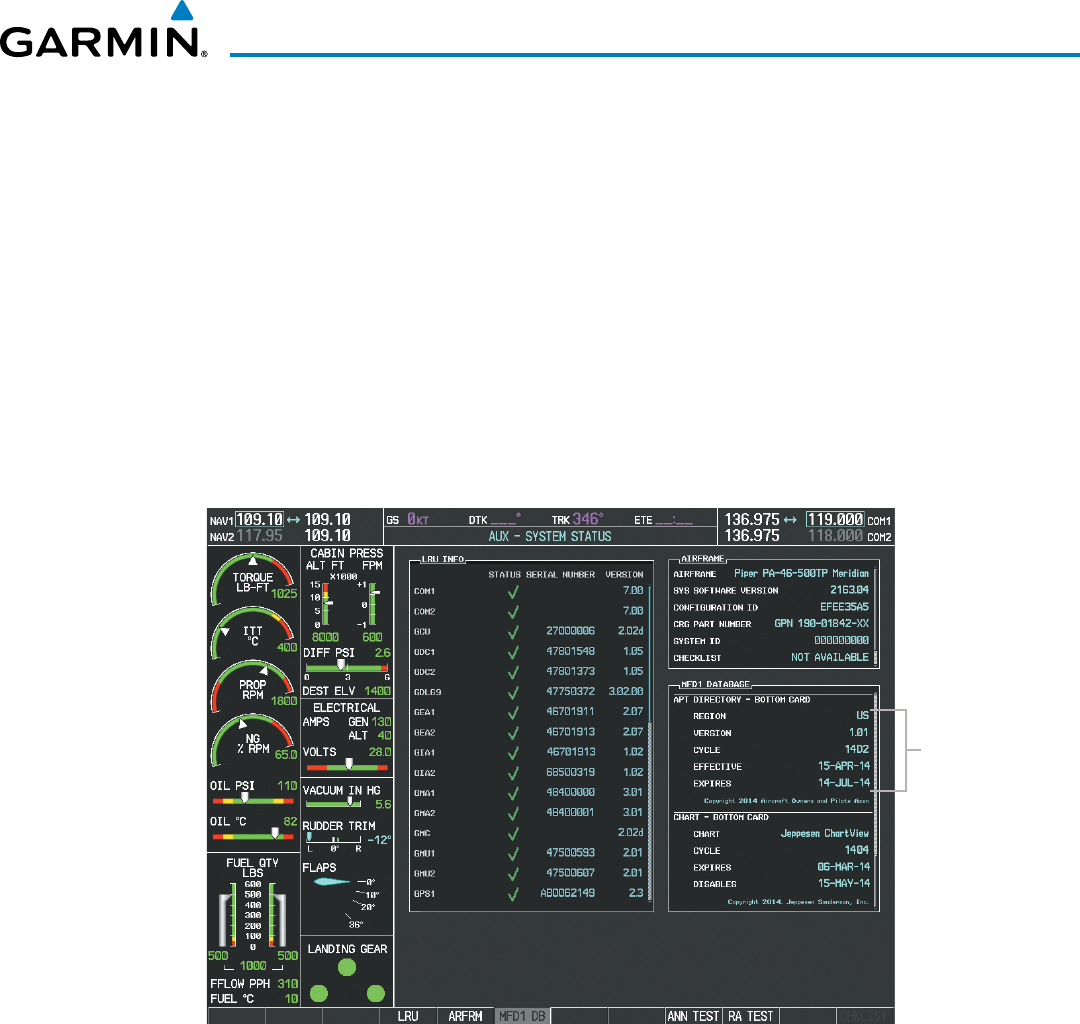Click the AIRFRAME box scrollbar
This screenshot has height=1024, width=1080.
pos(875,616)
